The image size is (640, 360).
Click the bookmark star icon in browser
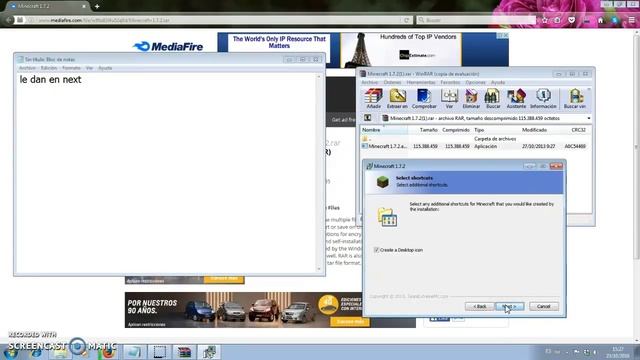(x=545, y=20)
